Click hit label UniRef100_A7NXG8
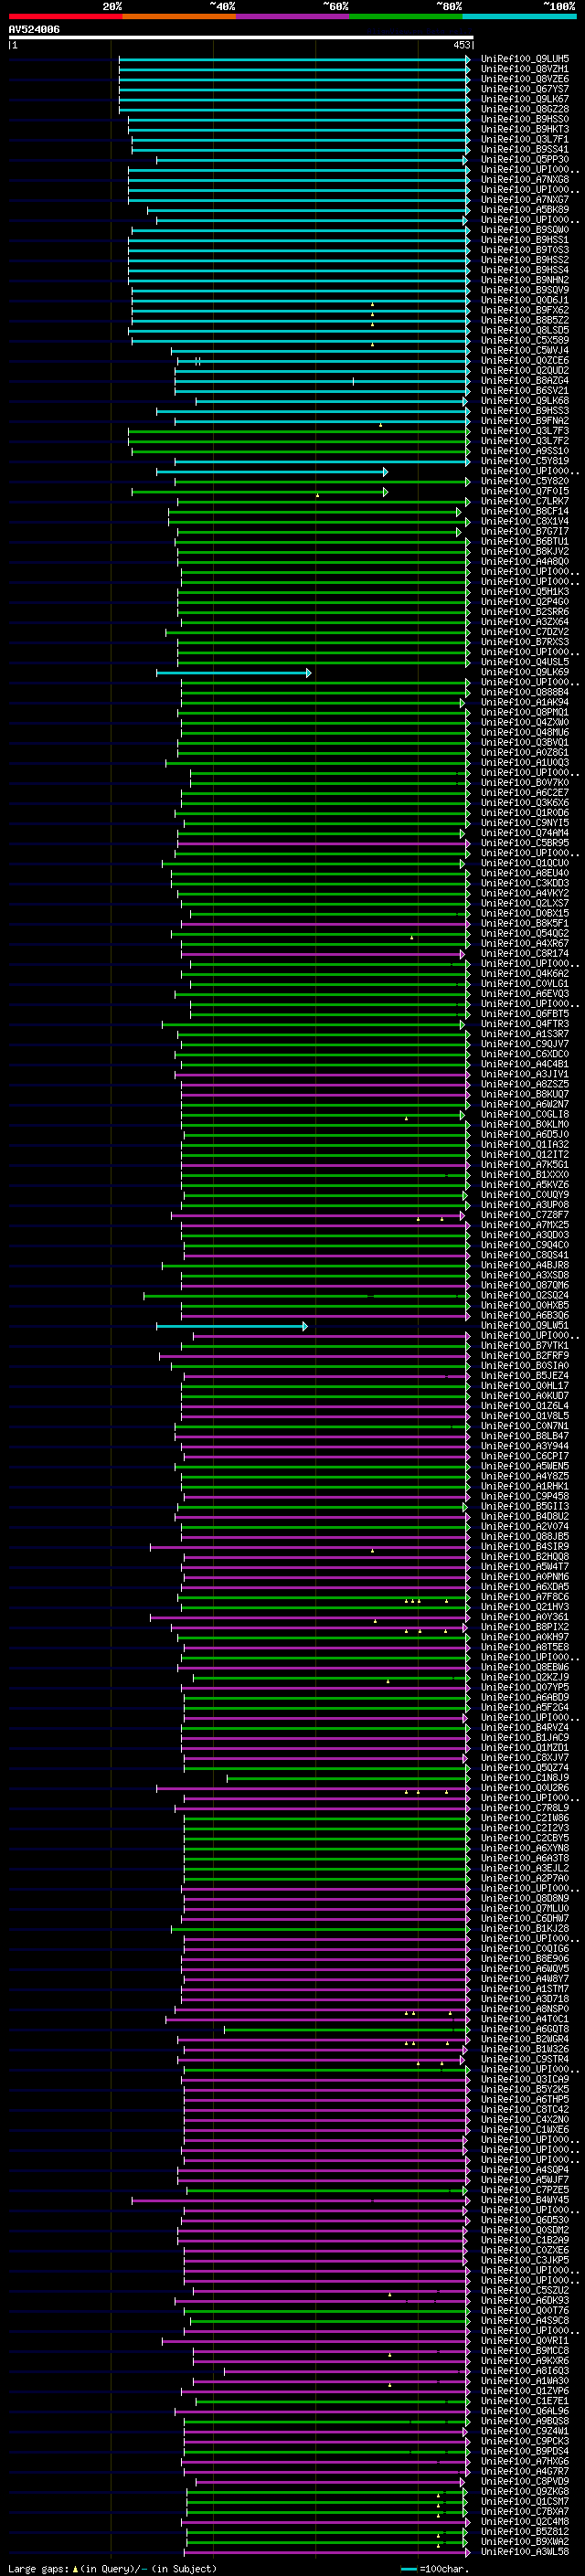585x2576 pixels. click(x=525, y=180)
